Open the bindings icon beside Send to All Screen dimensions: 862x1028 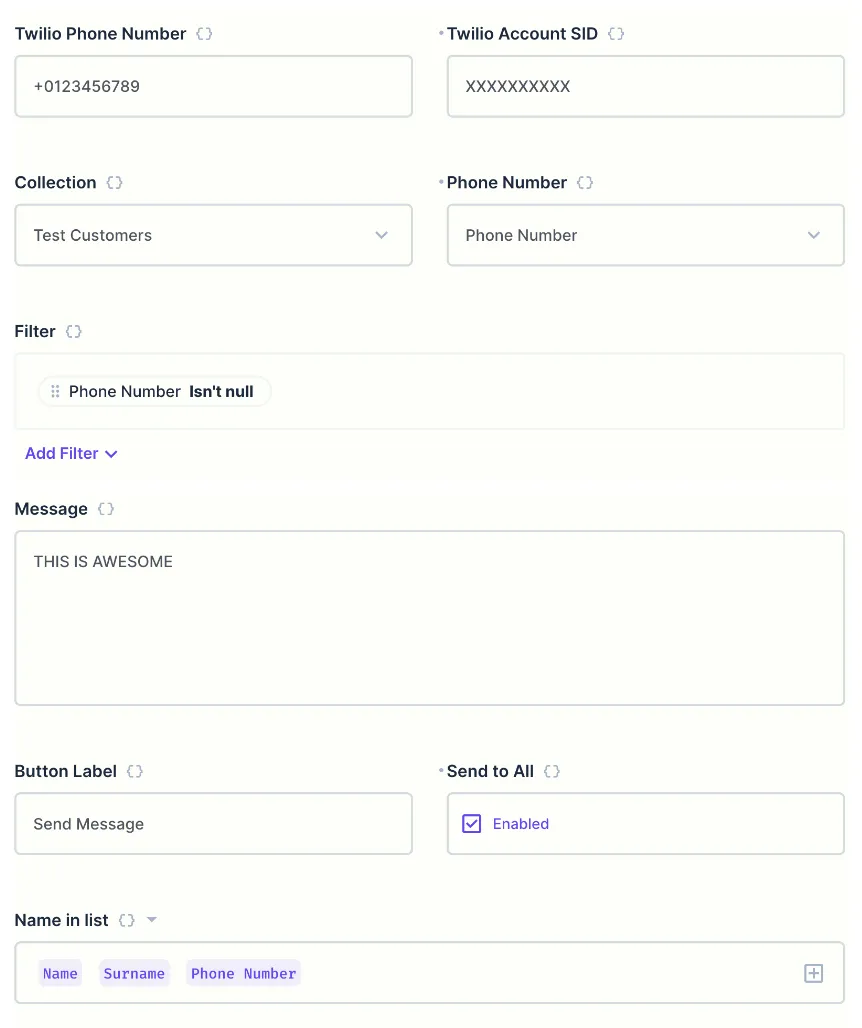(x=551, y=771)
